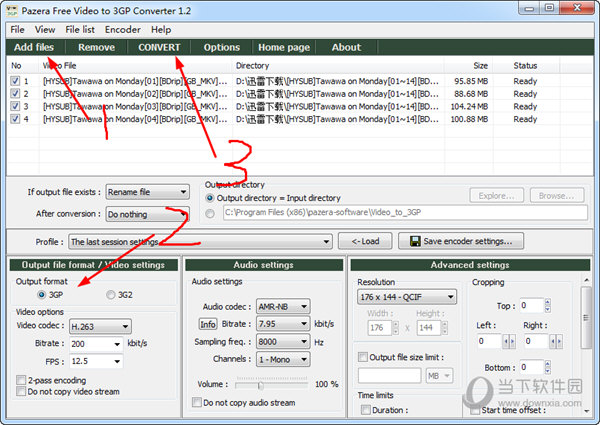This screenshot has height=425, width=600.
Task: Click cropping Left value field
Action: (x=489, y=341)
